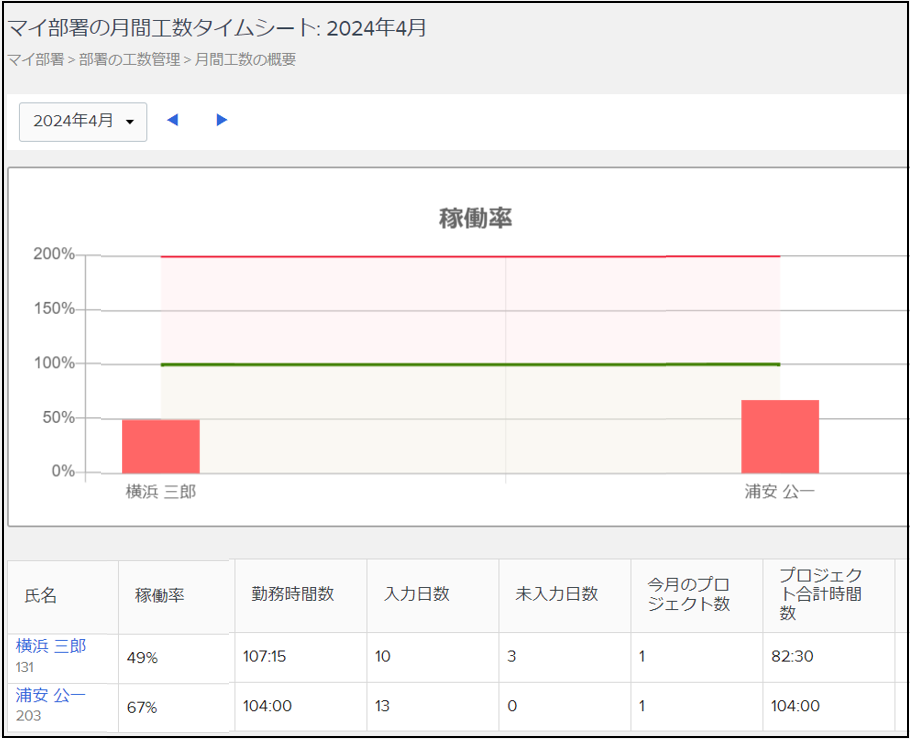Click the 浦安 公一 red bar in chart
910x739 pixels.
(x=780, y=436)
